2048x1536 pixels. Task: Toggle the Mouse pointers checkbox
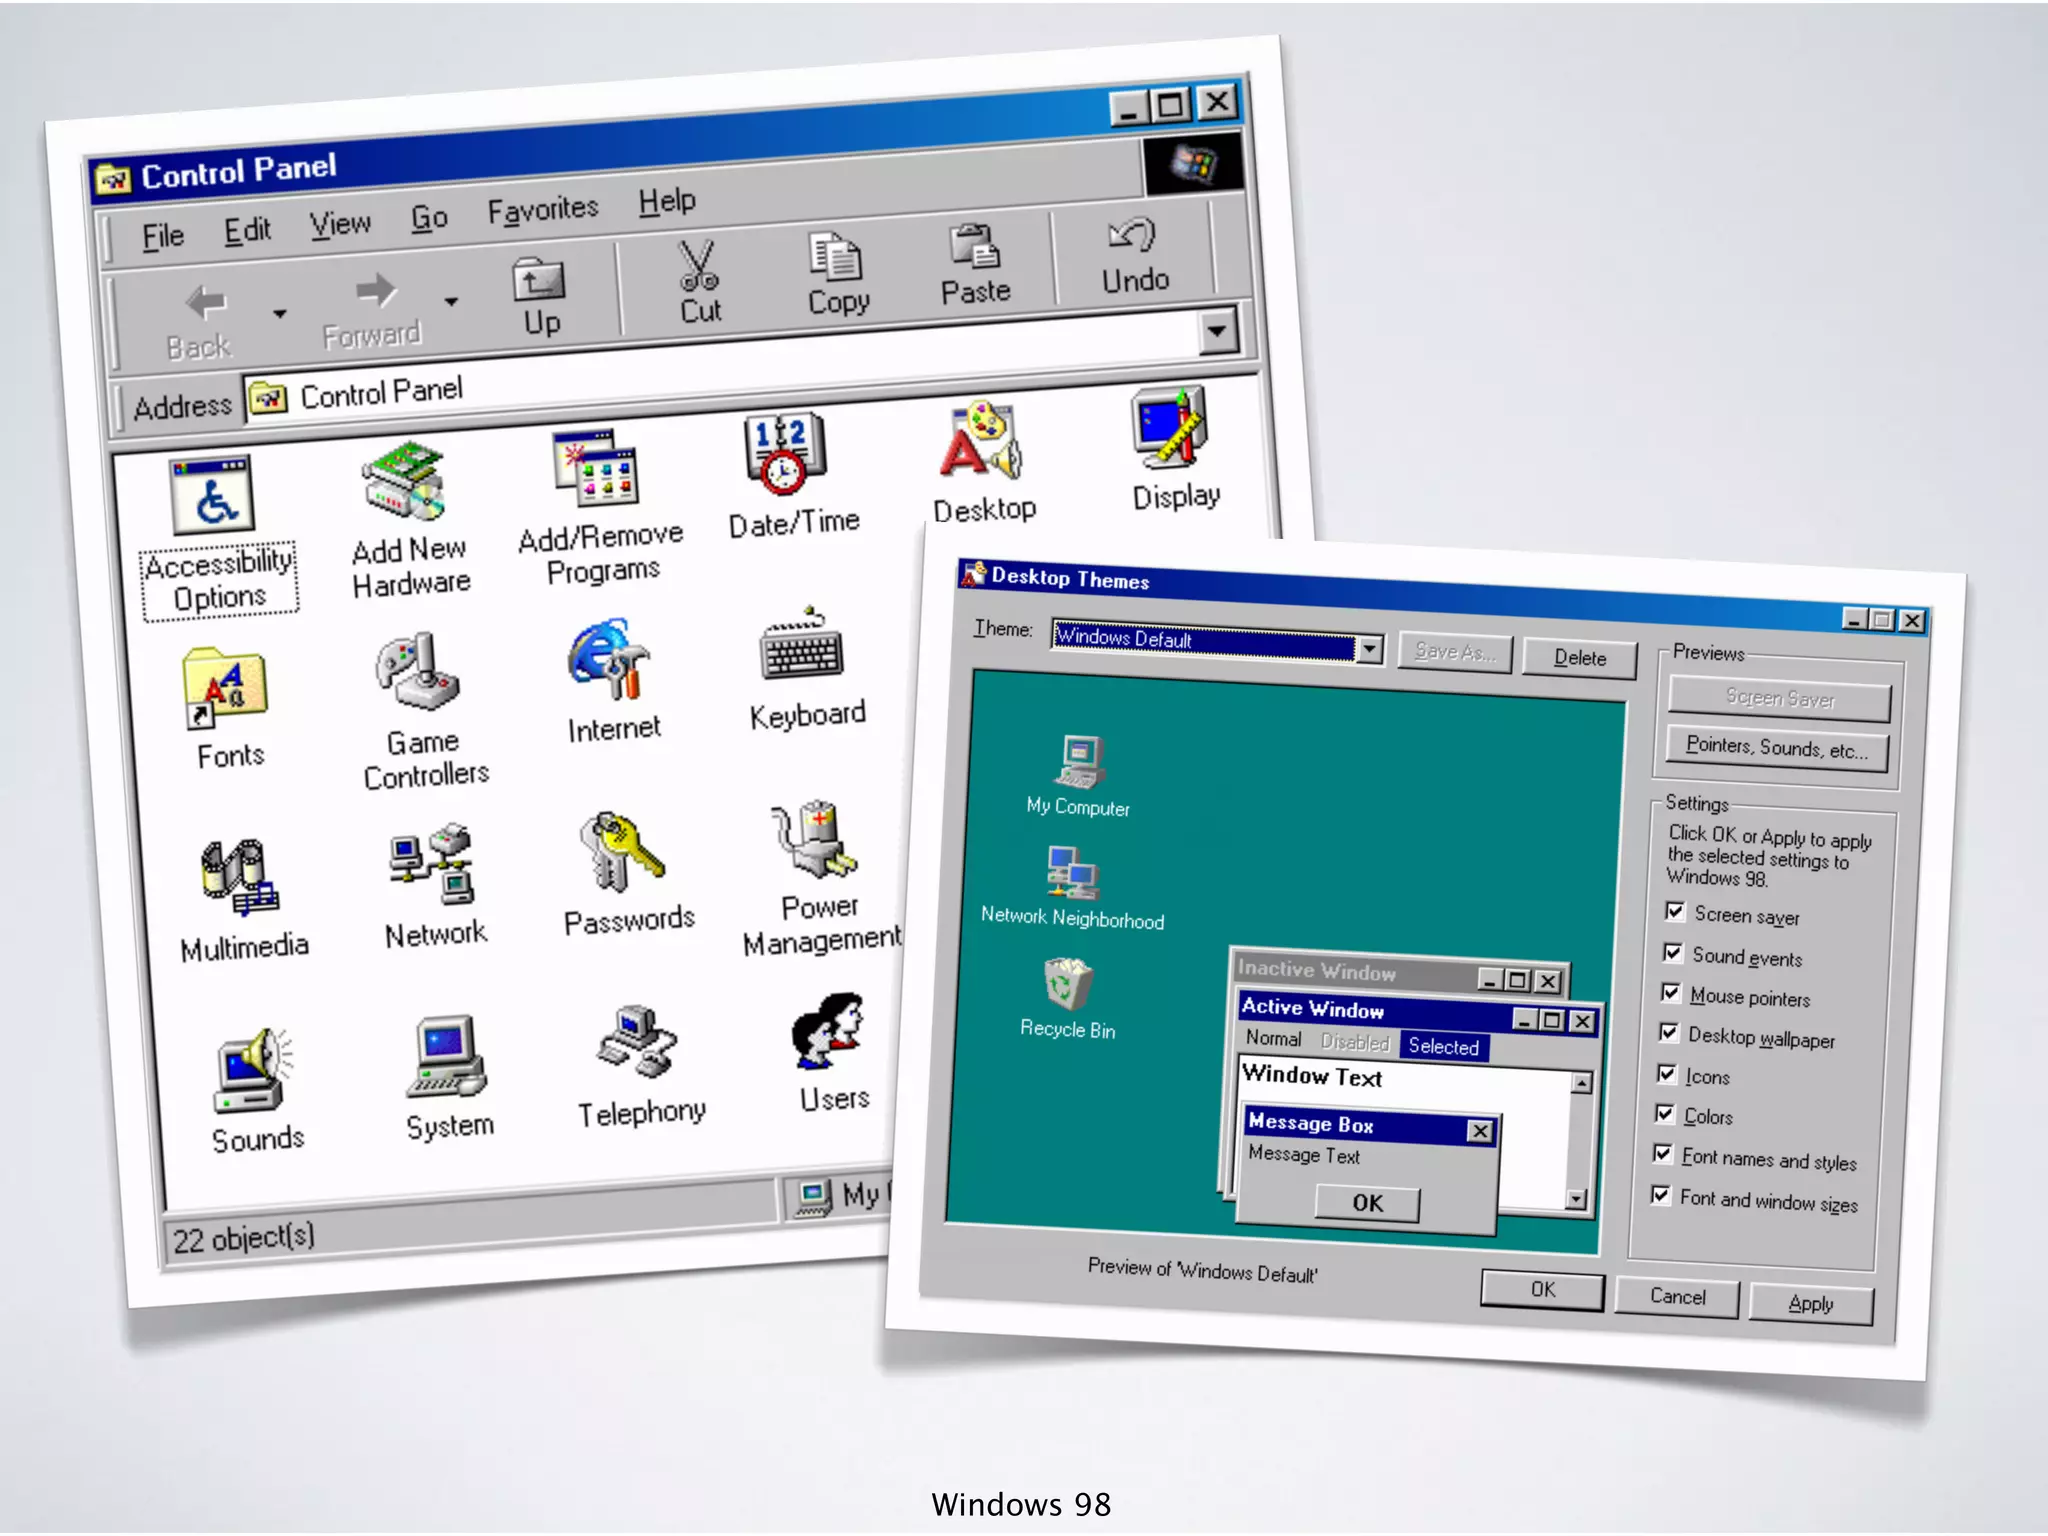1670,992
